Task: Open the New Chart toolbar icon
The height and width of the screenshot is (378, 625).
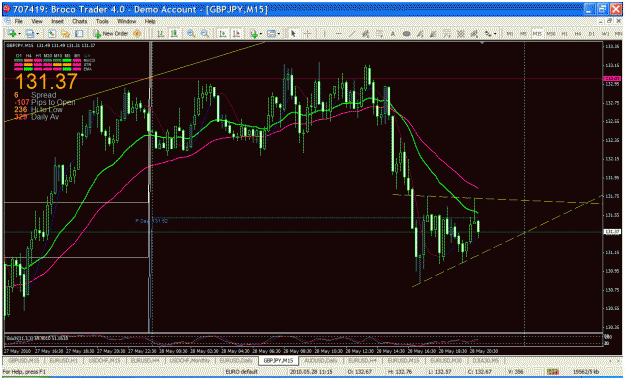Action: point(12,34)
